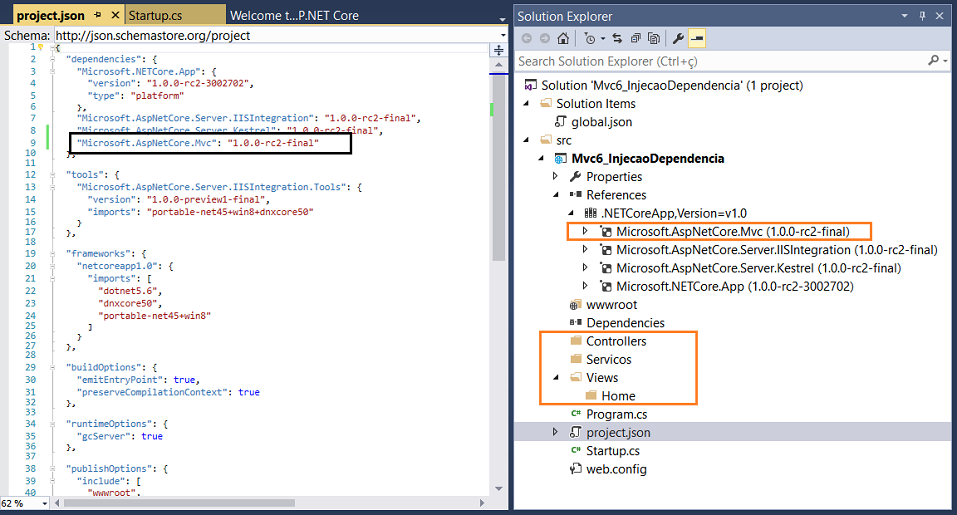Image resolution: width=957 pixels, height=515 pixels.
Task: Select the wwwroot globe icon
Action: click(575, 304)
